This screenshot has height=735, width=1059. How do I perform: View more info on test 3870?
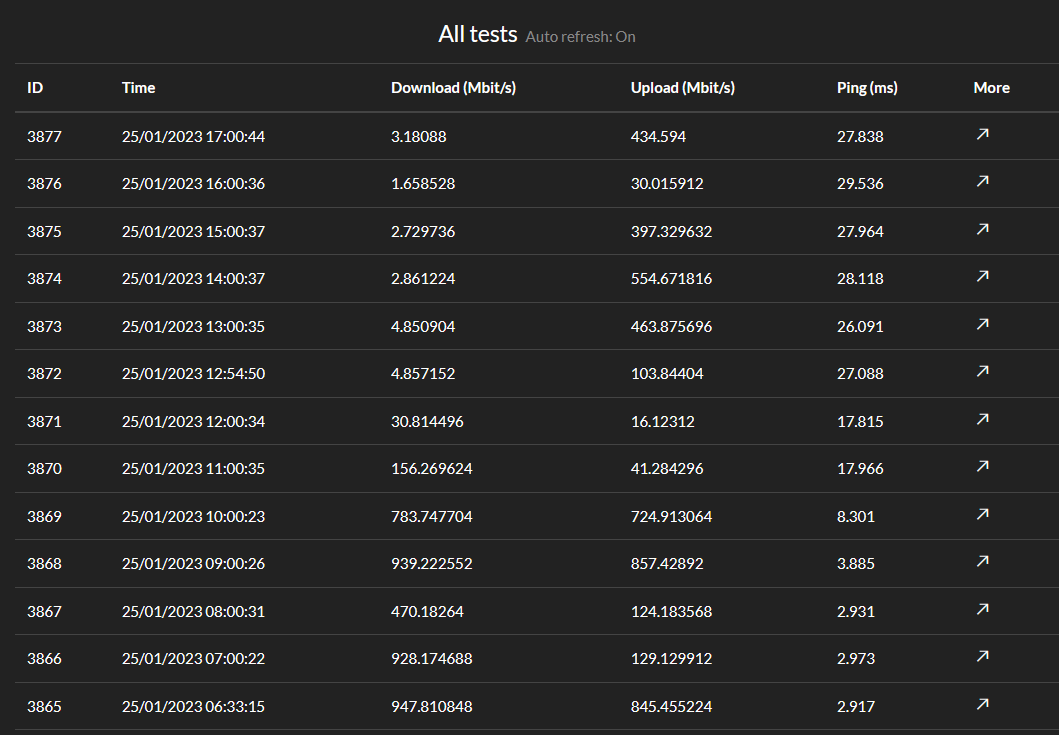982,466
